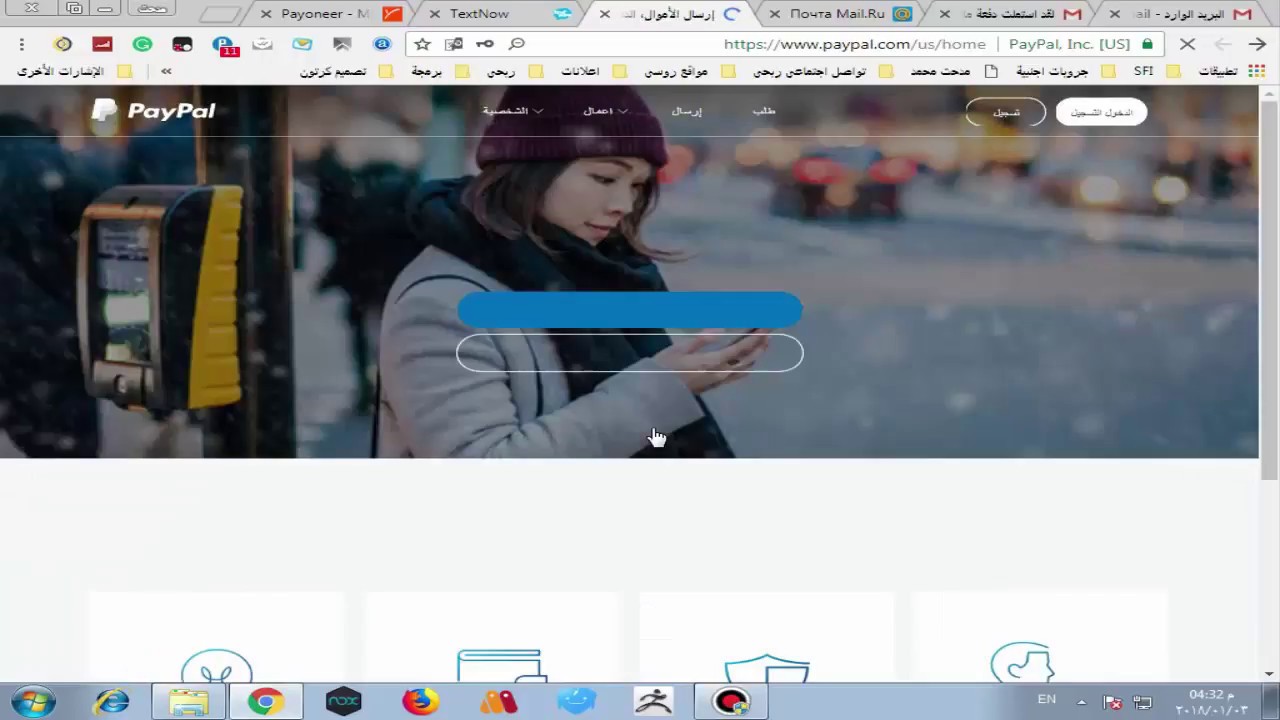This screenshot has height=720, width=1280.
Task: Stop loading the page with the X button
Action: point(1187,44)
